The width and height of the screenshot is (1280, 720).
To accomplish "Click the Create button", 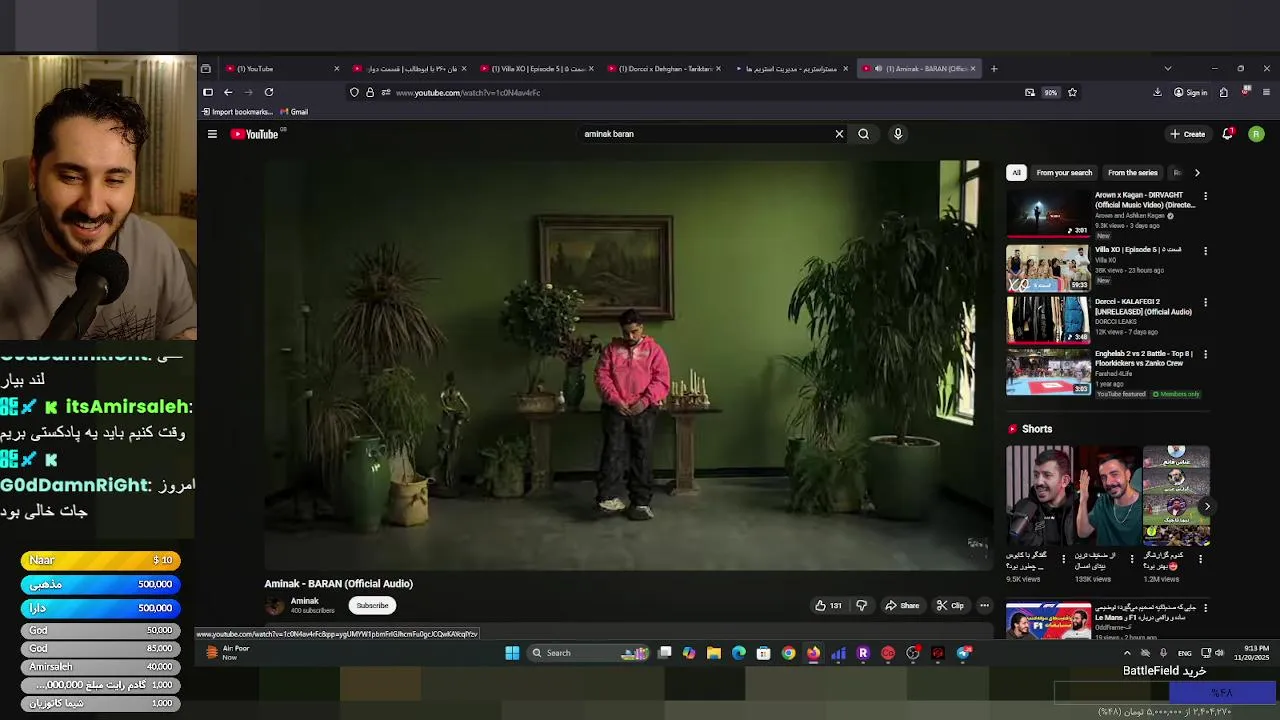I will 1188,134.
